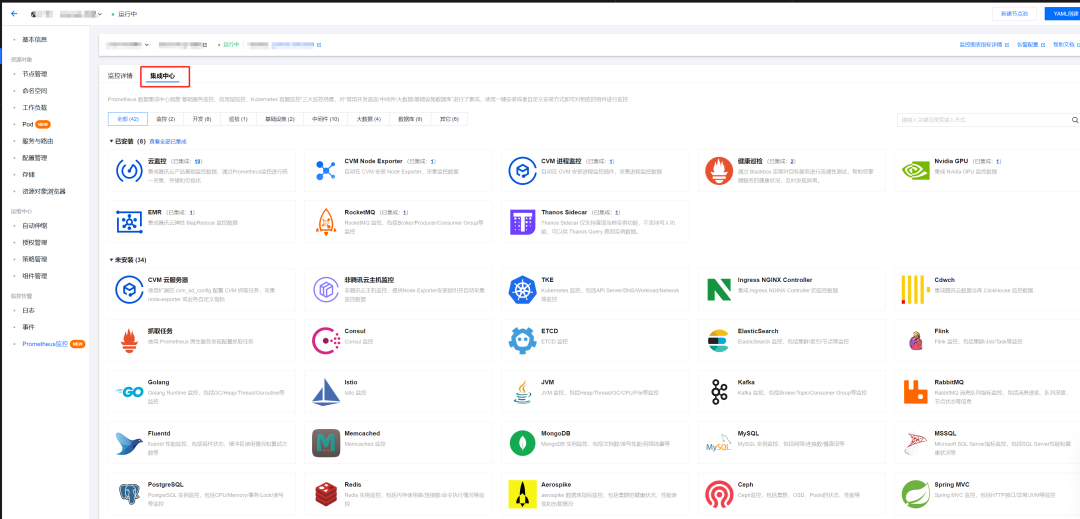
Task: Switch to the 集成中心 tab
Action: [x=163, y=76]
